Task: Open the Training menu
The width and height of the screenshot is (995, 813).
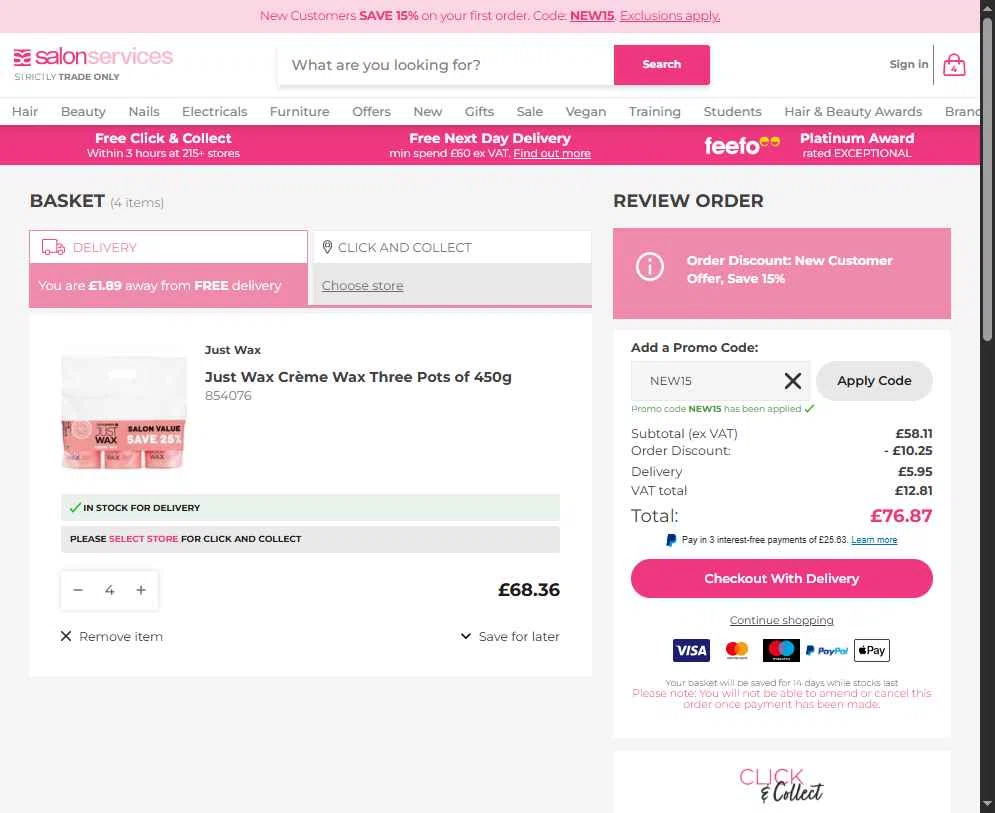Action: tap(655, 112)
